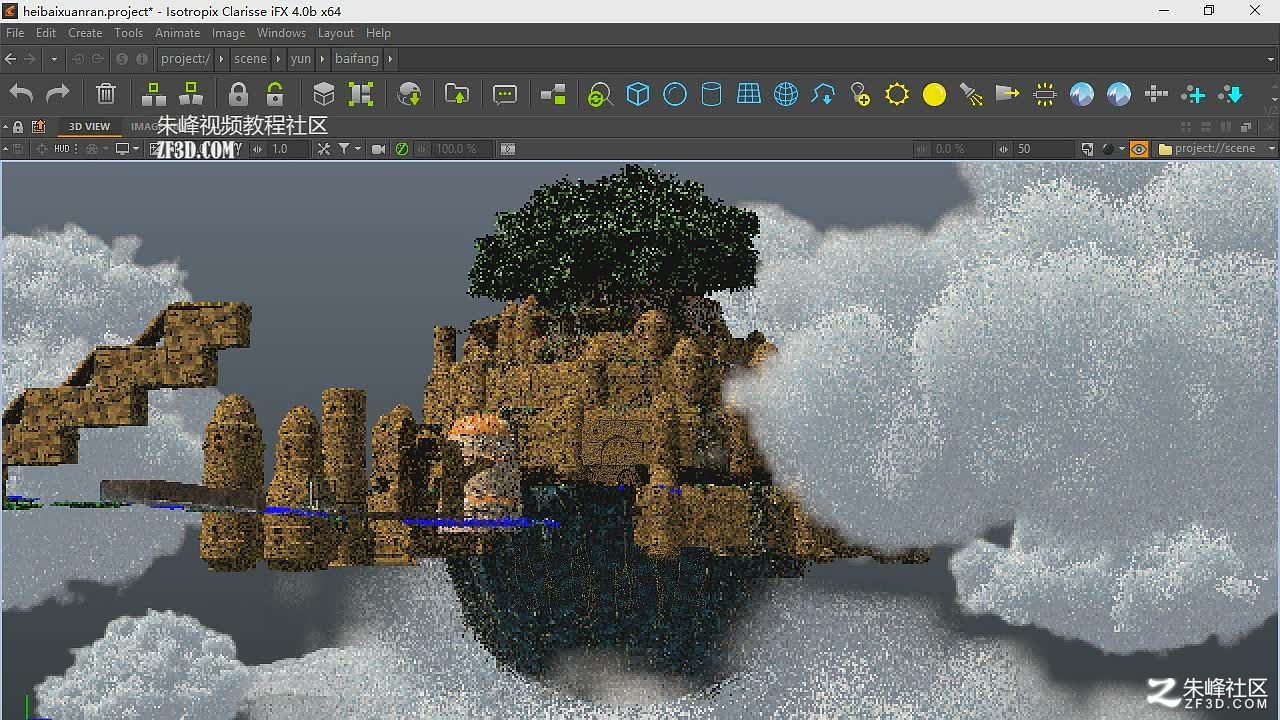Screen dimensions: 1280x720
Task: Toggle the viewport panel lock icon
Action: click(18, 127)
